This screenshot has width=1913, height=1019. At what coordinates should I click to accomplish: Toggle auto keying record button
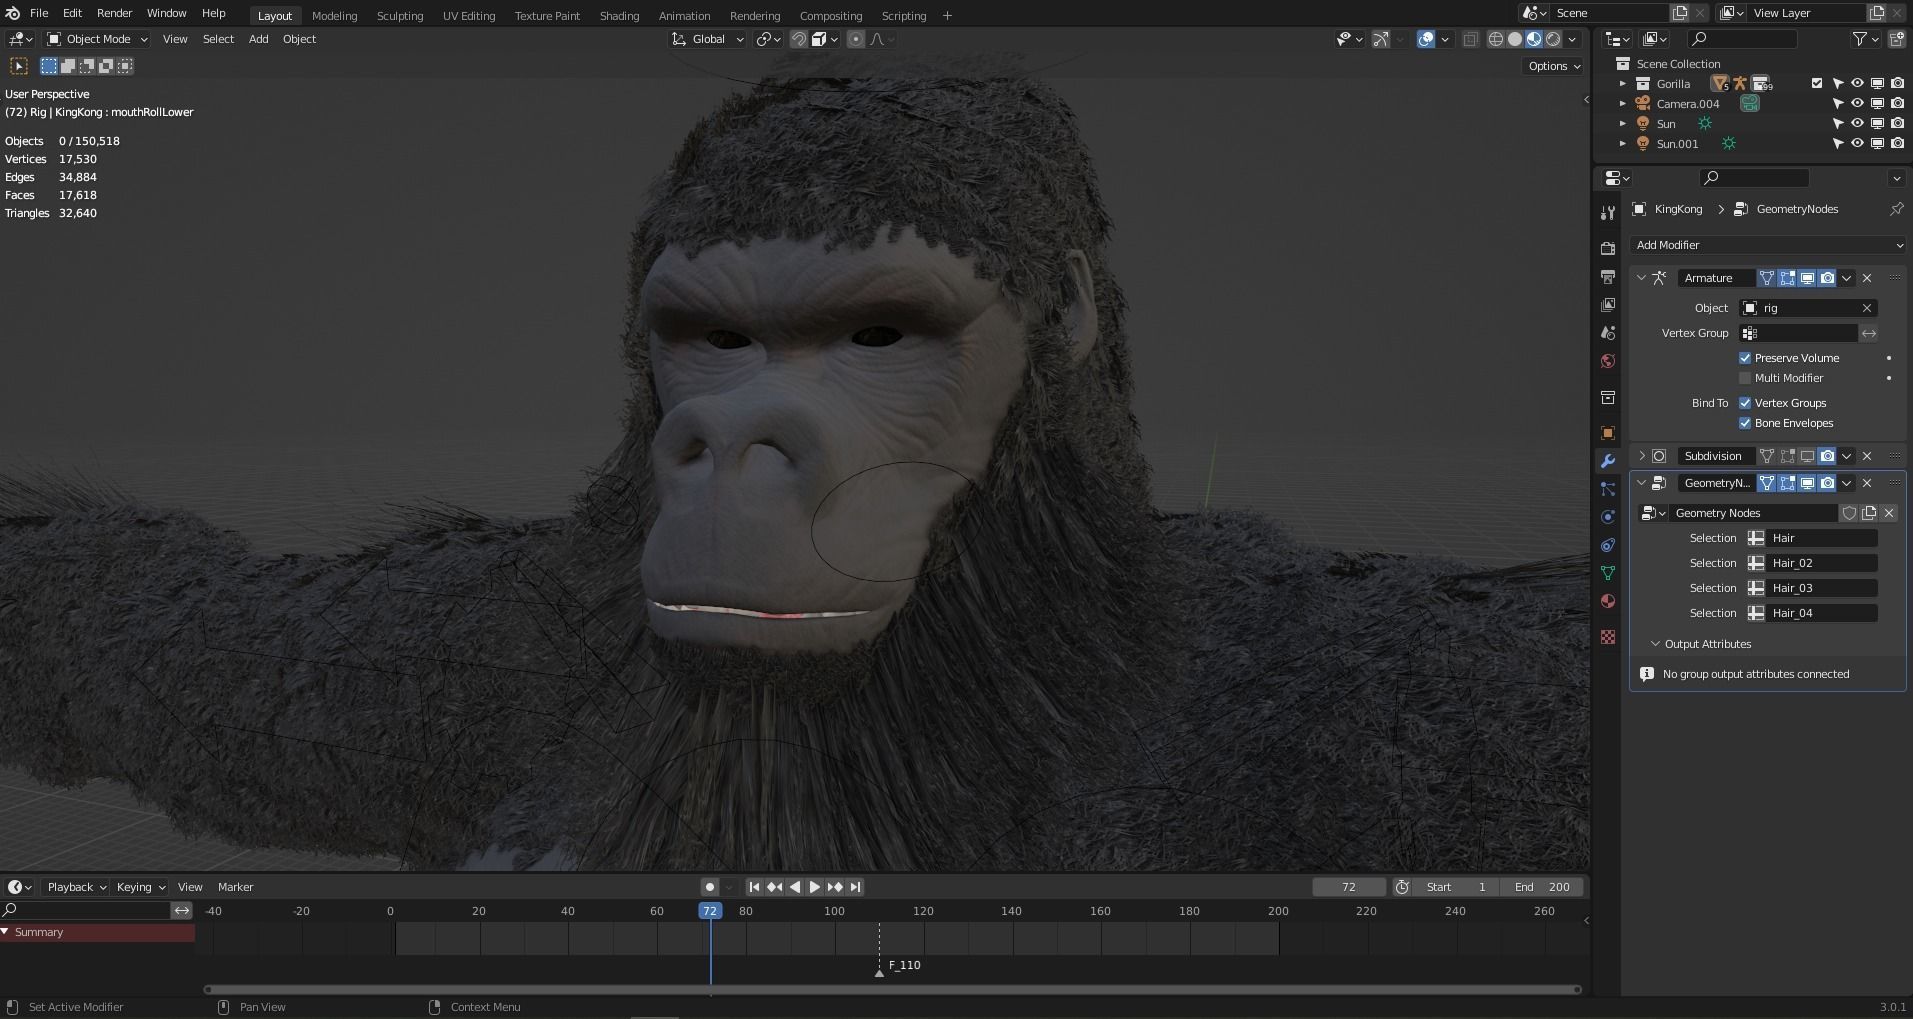(709, 887)
